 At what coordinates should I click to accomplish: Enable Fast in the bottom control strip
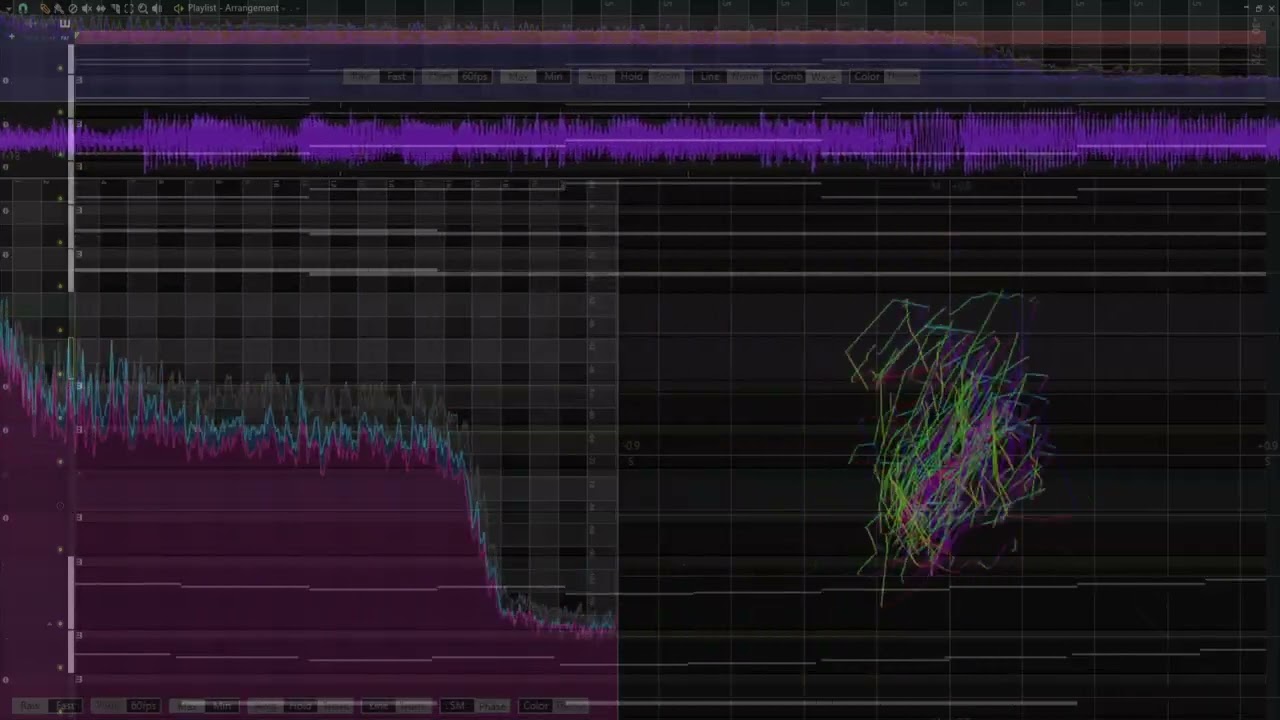(x=65, y=706)
